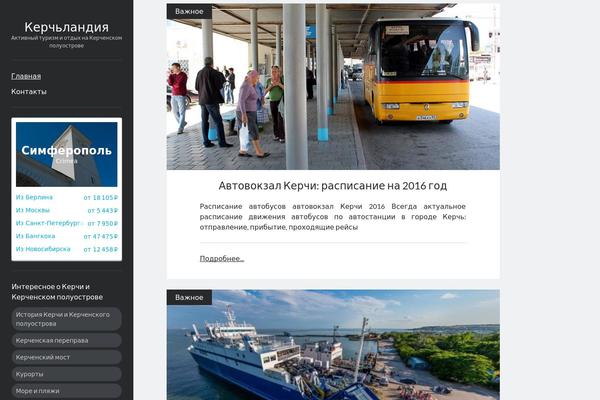Click the от 18 105₽ price
The width and height of the screenshot is (600, 400).
101,198
